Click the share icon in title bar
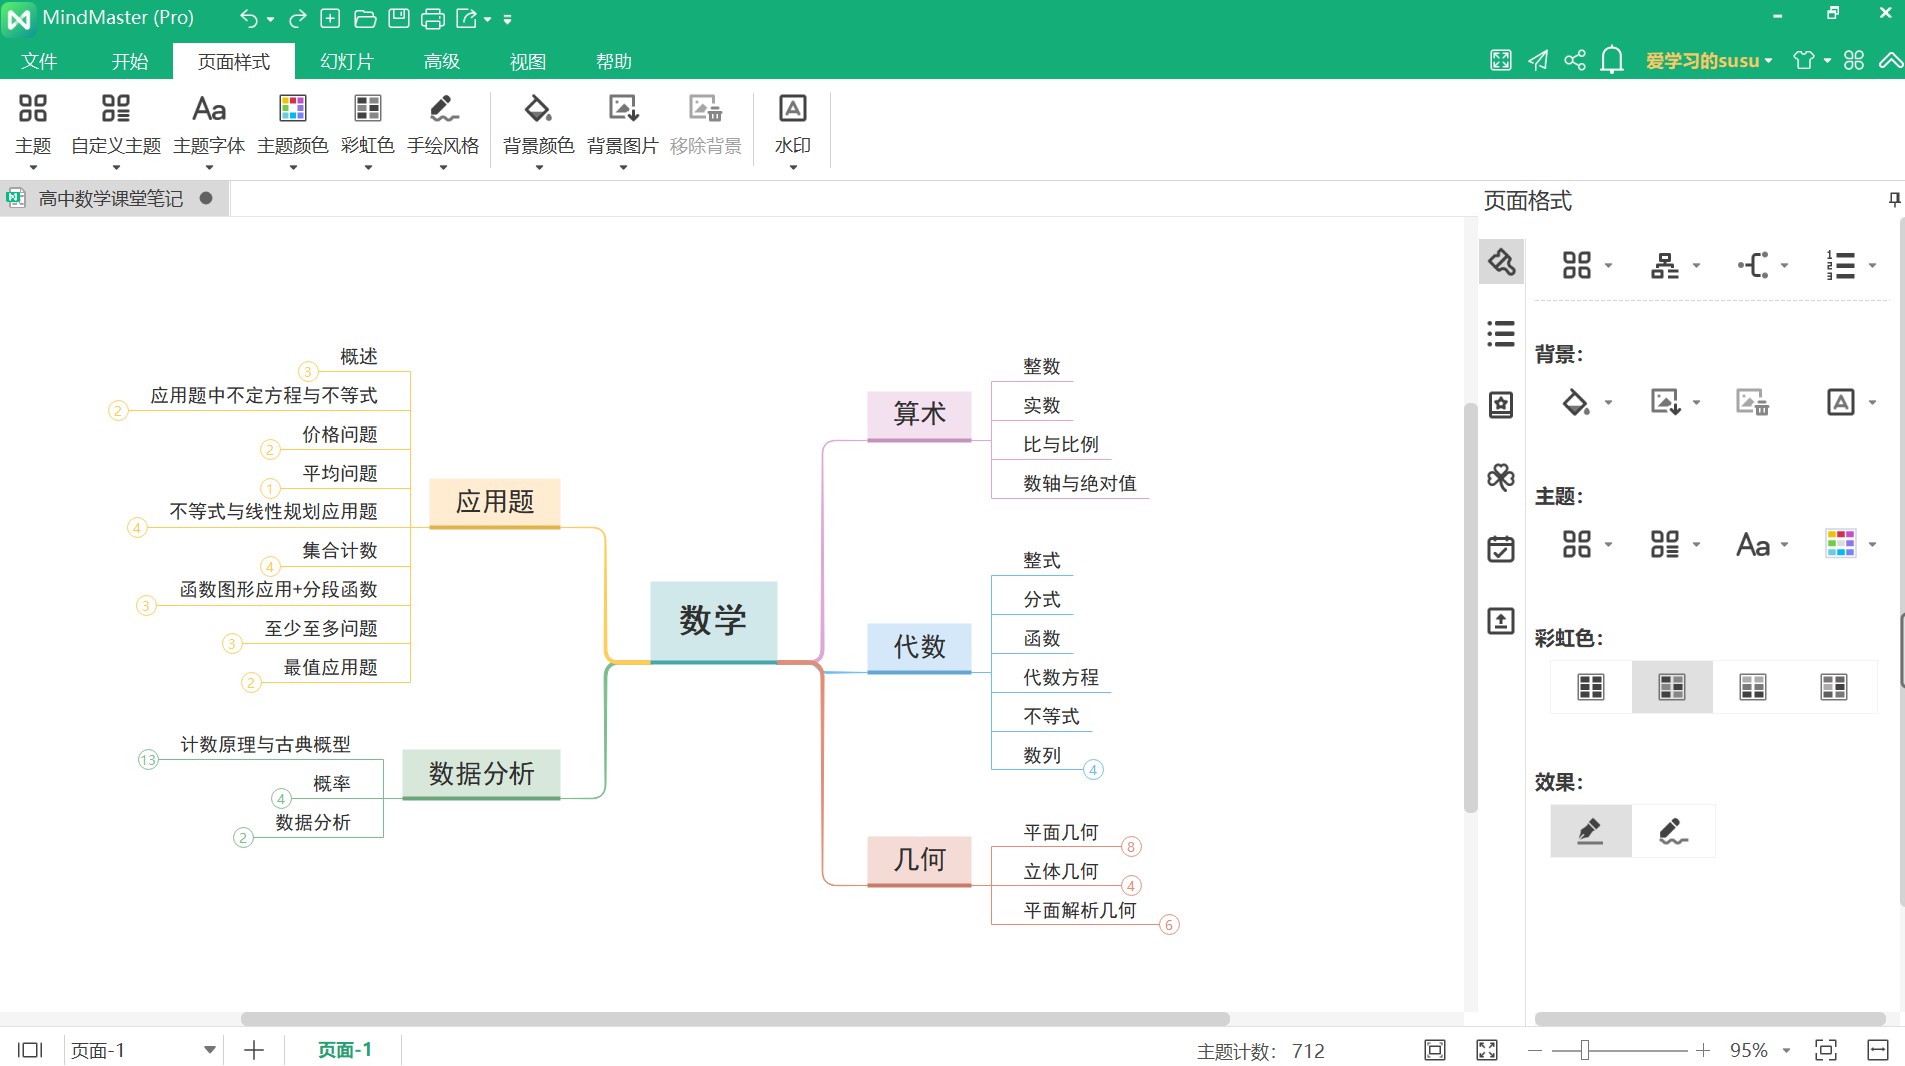Screen dimensions: 1905x1066 tap(1575, 60)
